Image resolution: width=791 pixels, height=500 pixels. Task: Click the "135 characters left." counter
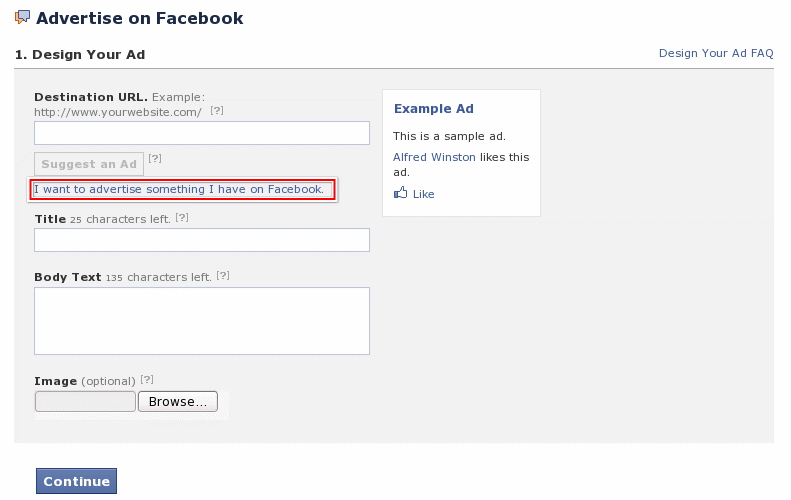(158, 277)
